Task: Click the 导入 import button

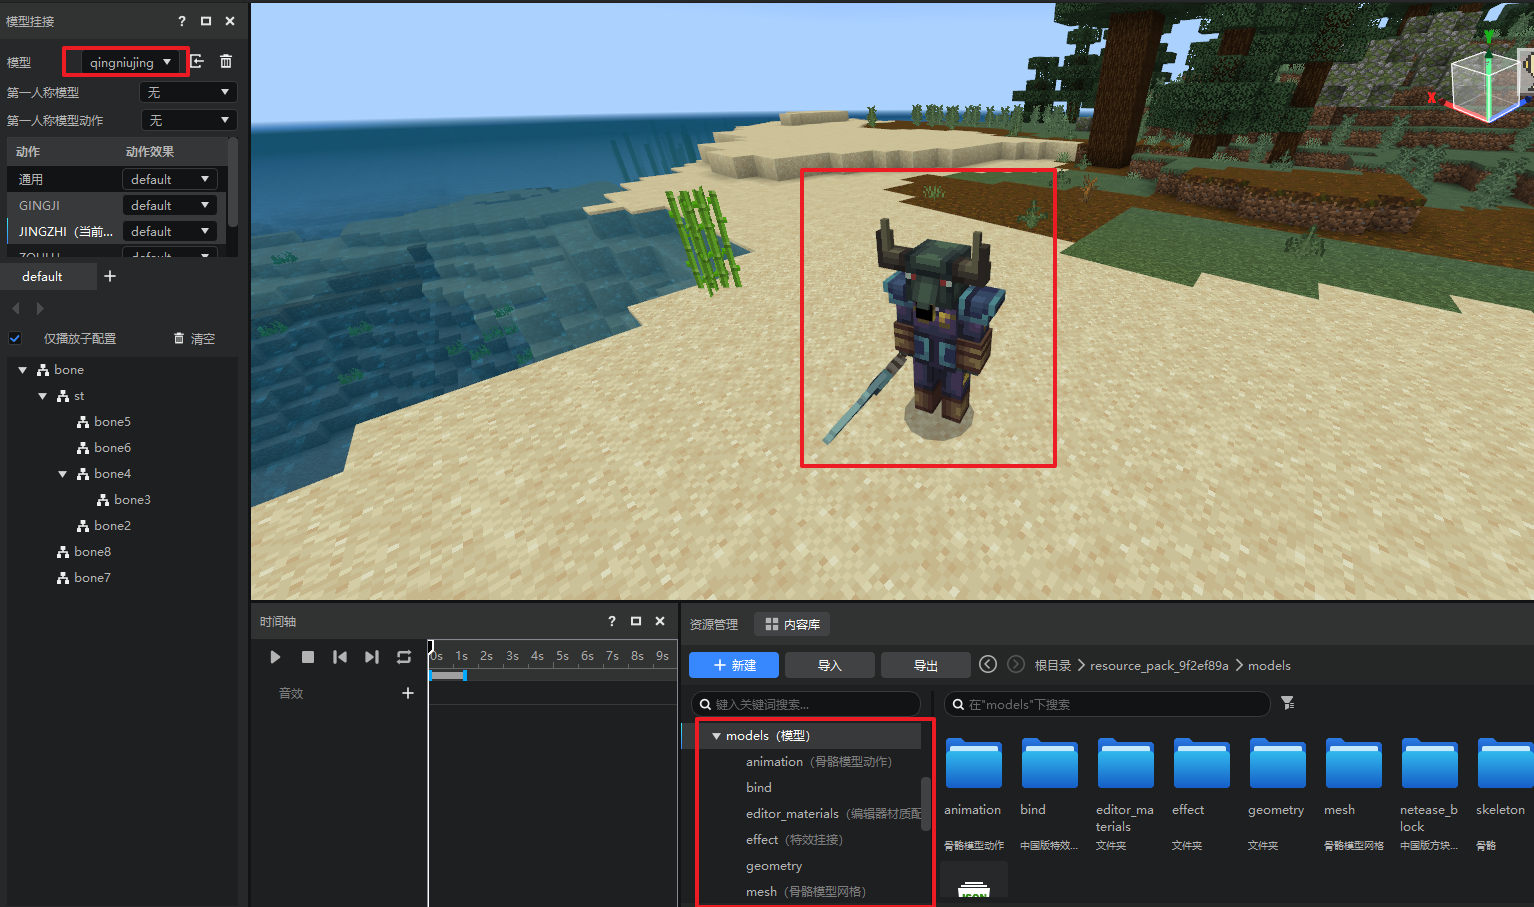Action: pos(830,665)
